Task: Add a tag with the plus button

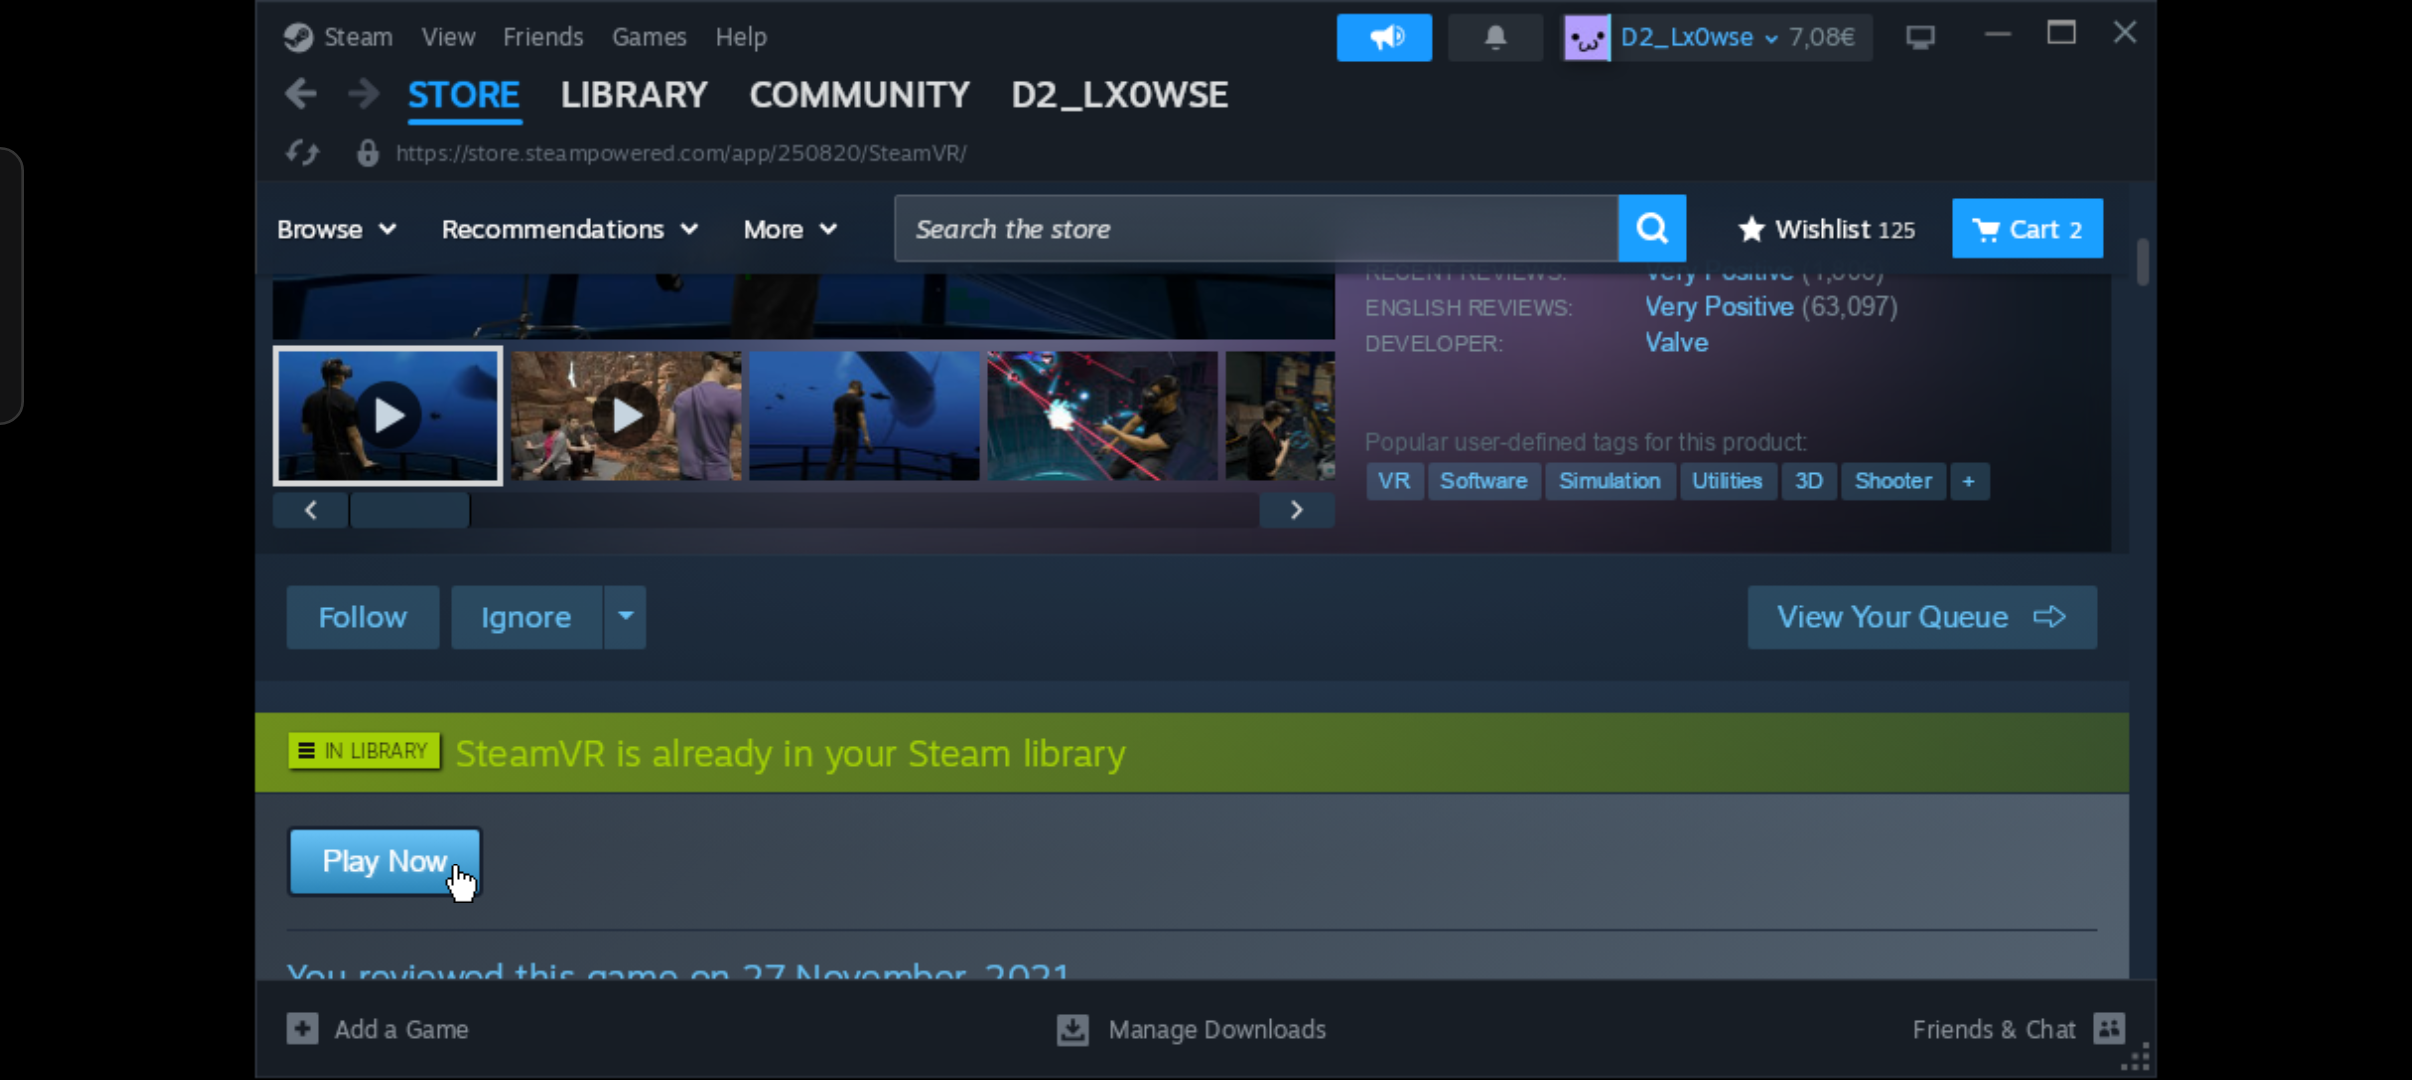Action: pyautogui.click(x=1968, y=481)
